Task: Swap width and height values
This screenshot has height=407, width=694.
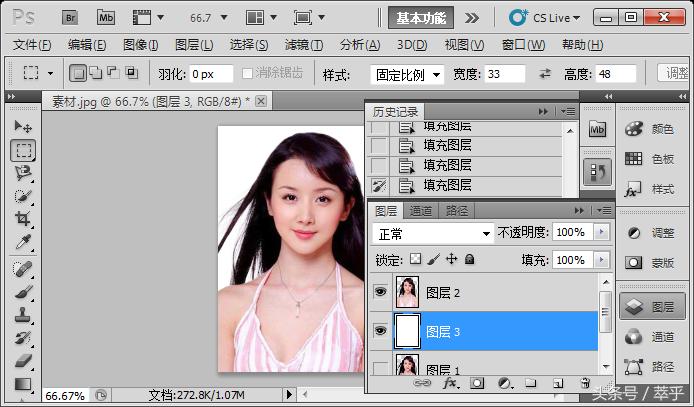Action: tap(545, 74)
